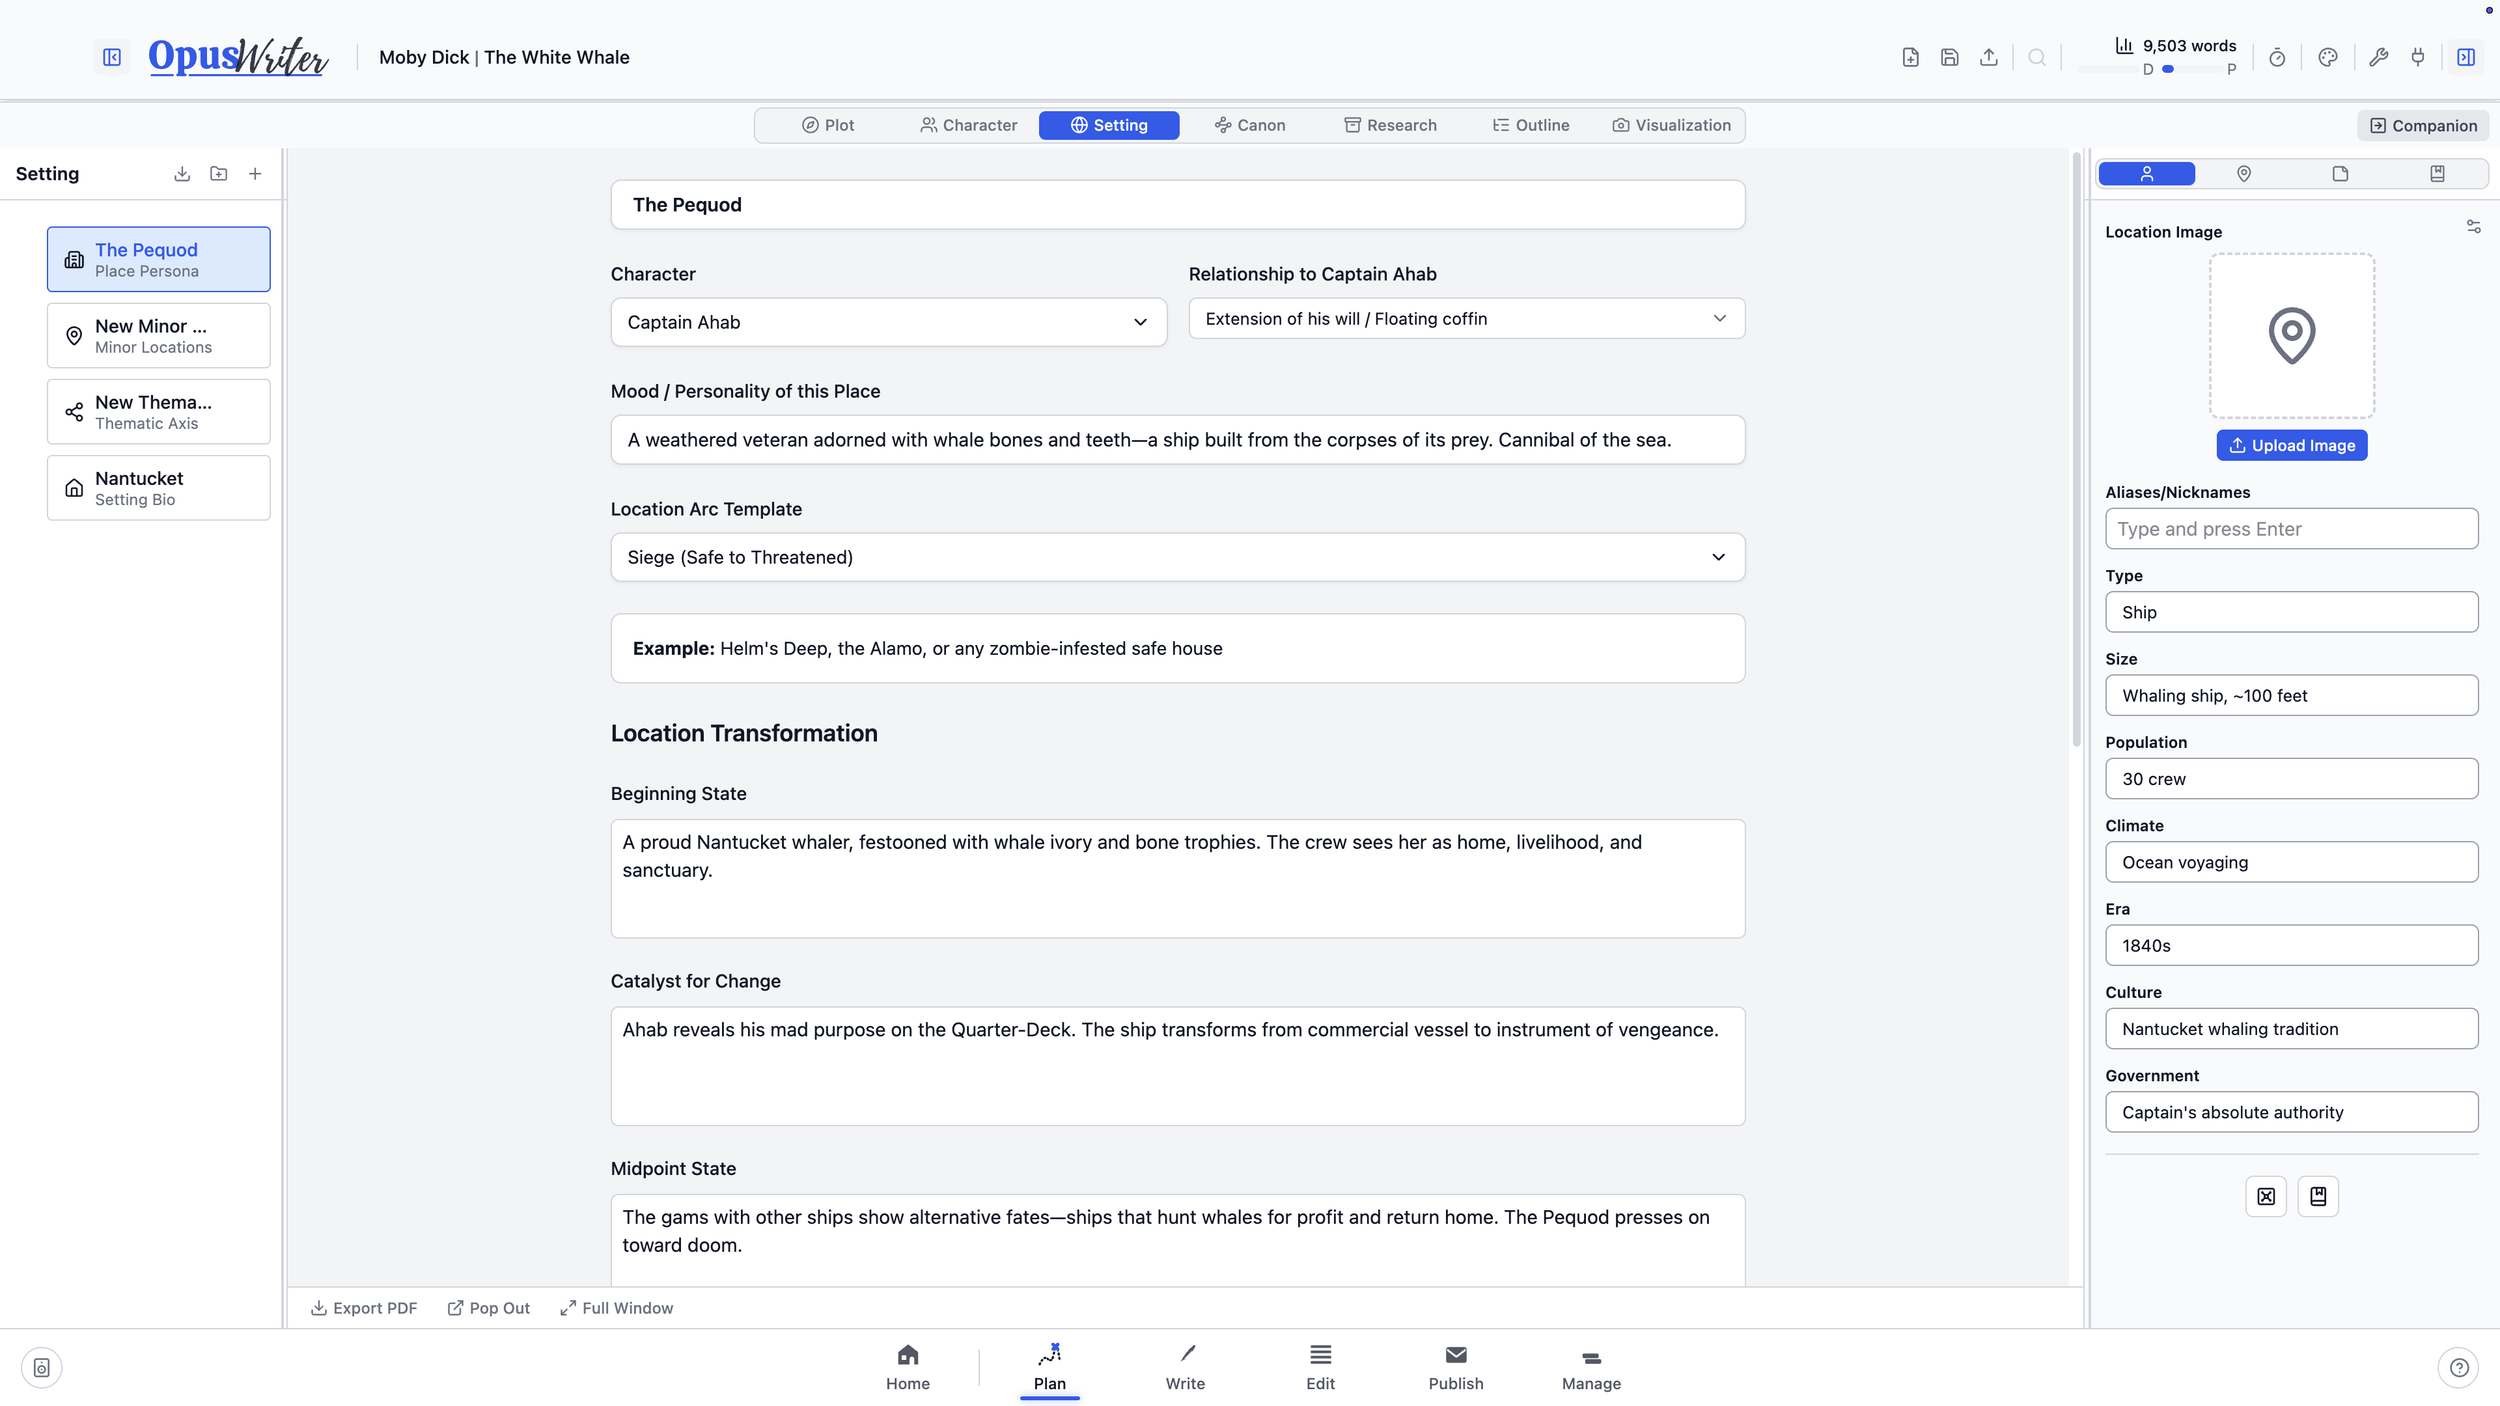Image resolution: width=2500 pixels, height=1406 pixels.
Task: Click Pop Out
Action: (489, 1308)
